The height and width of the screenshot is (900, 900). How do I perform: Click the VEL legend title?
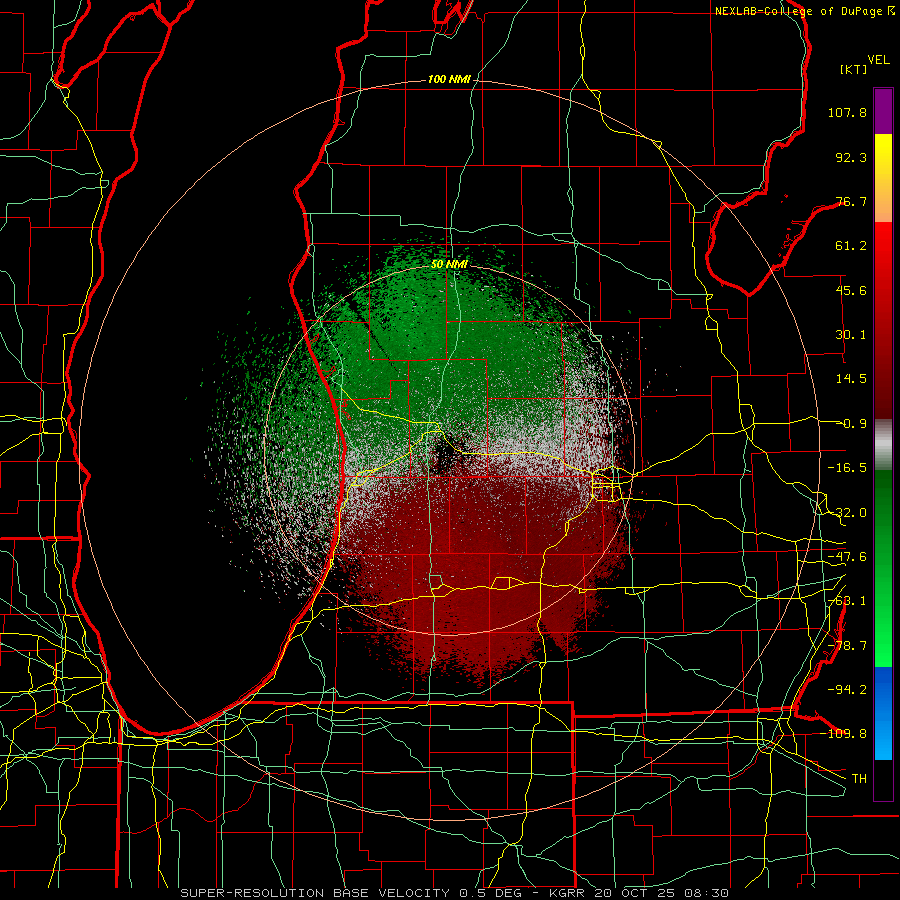tap(878, 60)
